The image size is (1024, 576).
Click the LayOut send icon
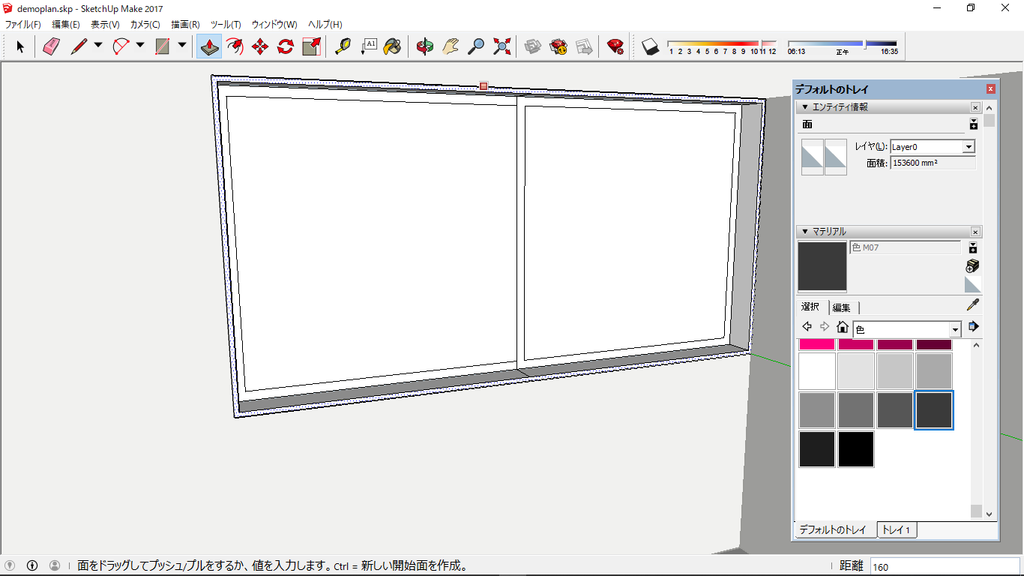point(584,46)
